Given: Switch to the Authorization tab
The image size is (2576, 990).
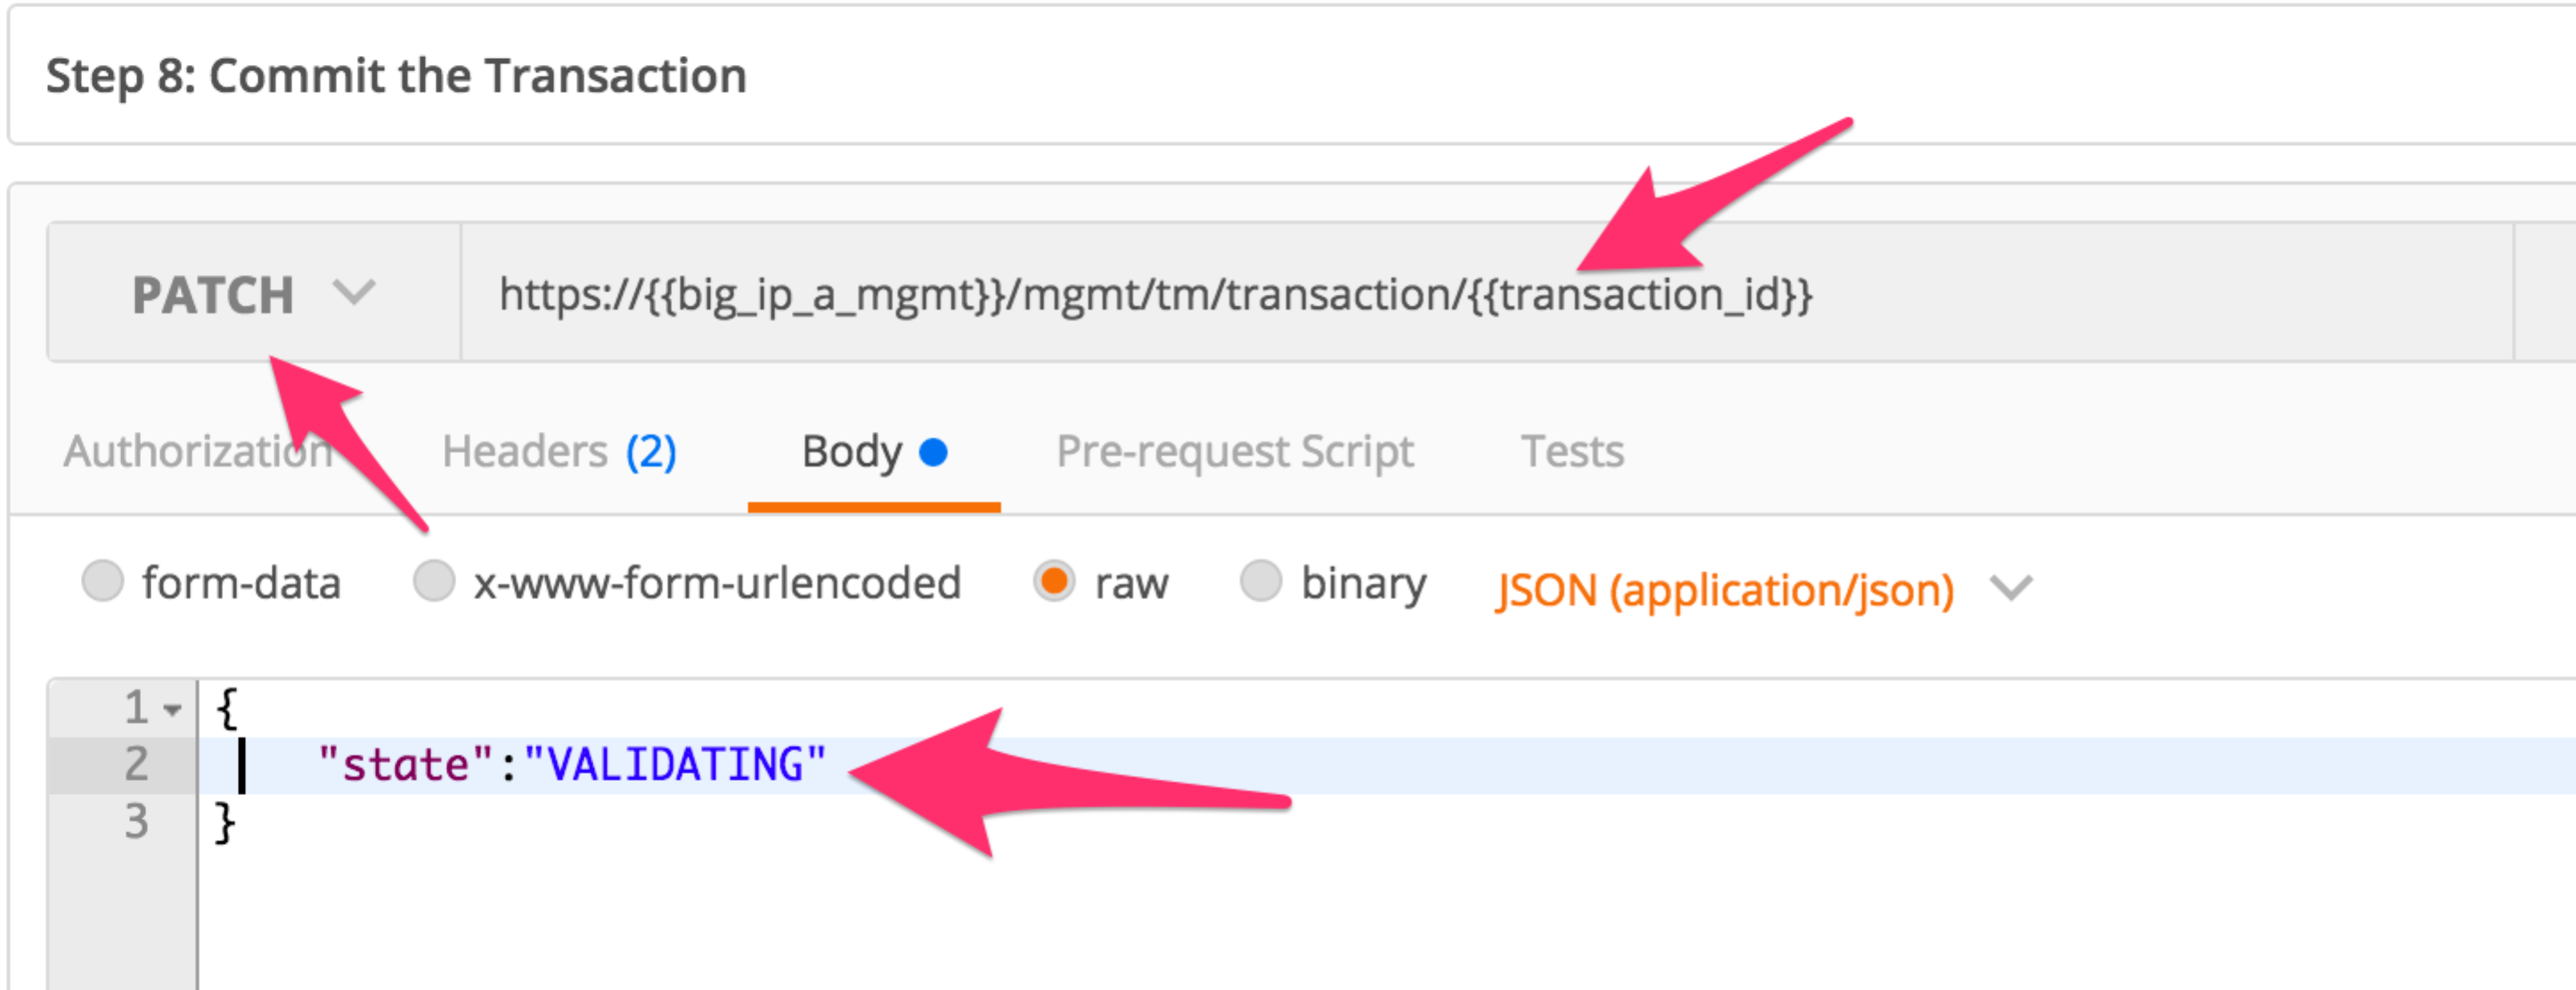Looking at the screenshot, I should point(198,451).
